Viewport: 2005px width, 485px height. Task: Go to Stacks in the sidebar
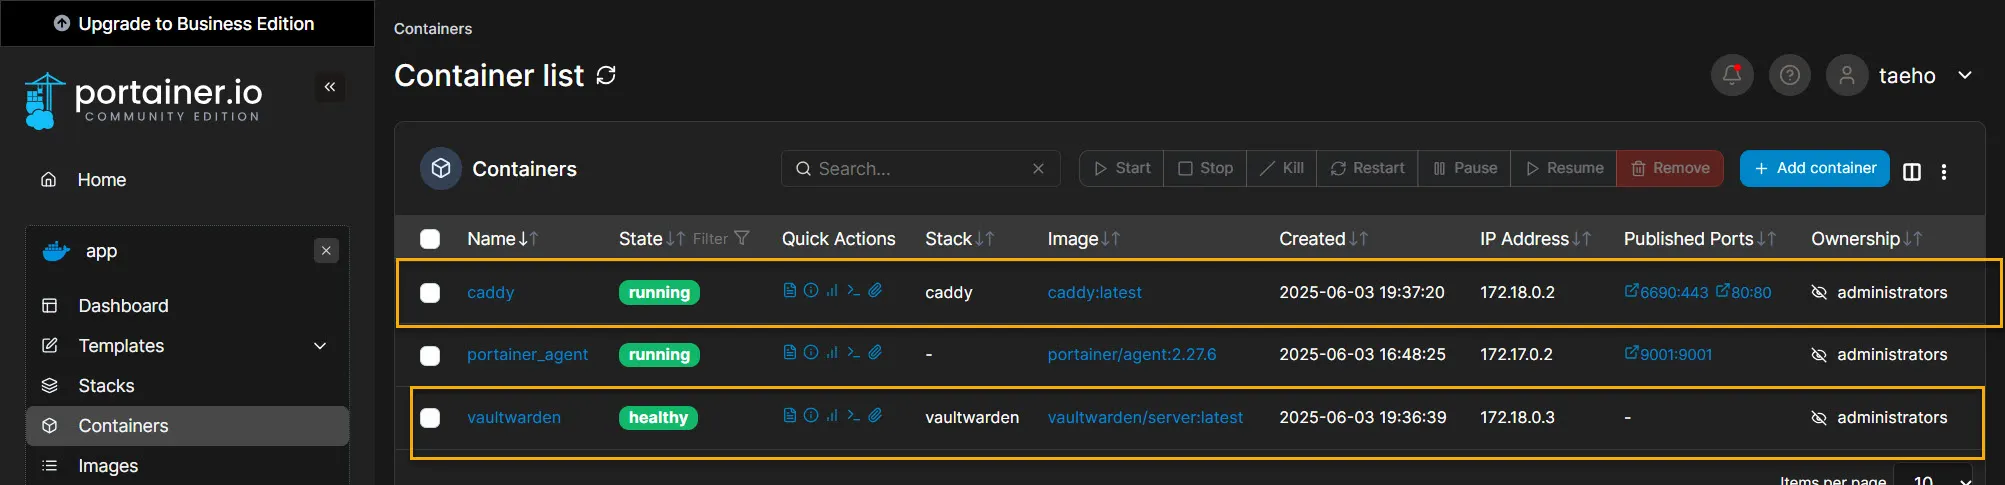click(x=106, y=386)
